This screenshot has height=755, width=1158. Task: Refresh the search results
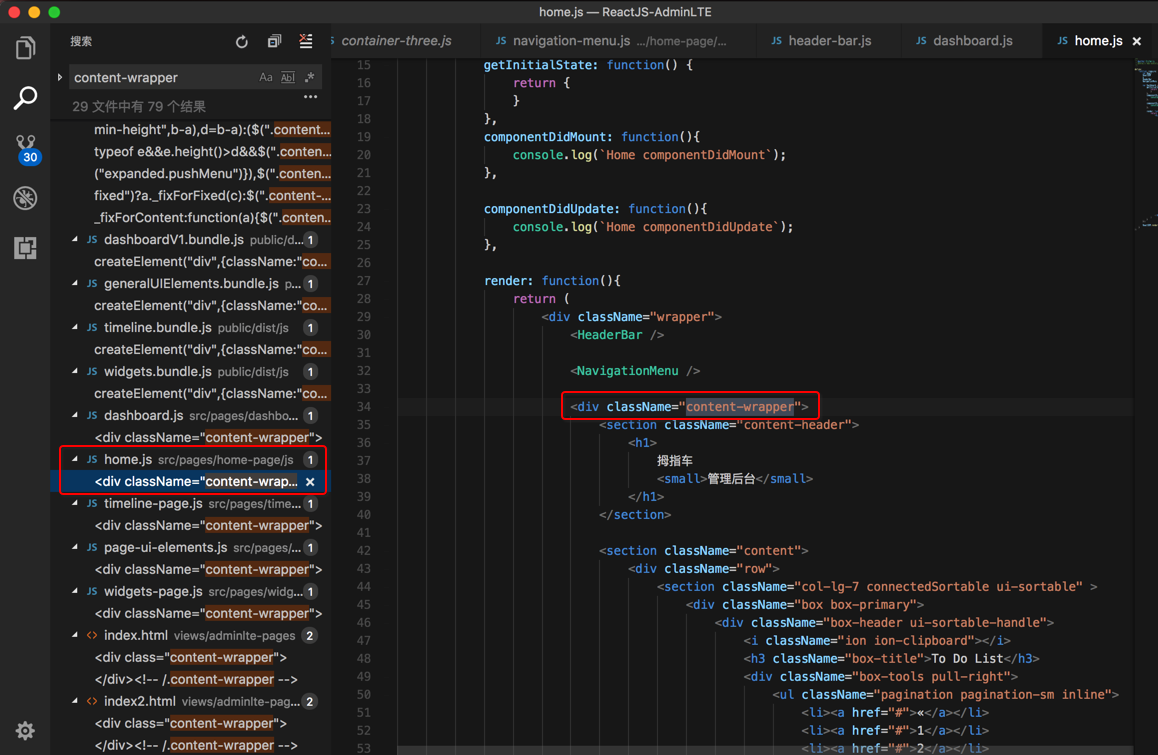pyautogui.click(x=242, y=42)
